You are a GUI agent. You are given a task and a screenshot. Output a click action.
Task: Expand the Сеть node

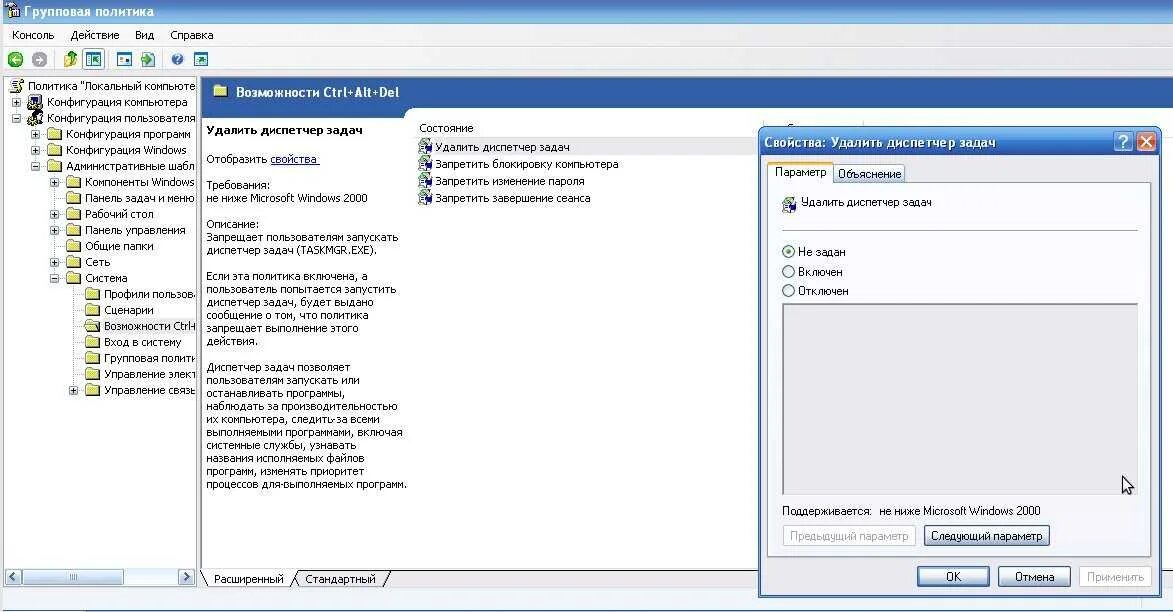point(55,262)
